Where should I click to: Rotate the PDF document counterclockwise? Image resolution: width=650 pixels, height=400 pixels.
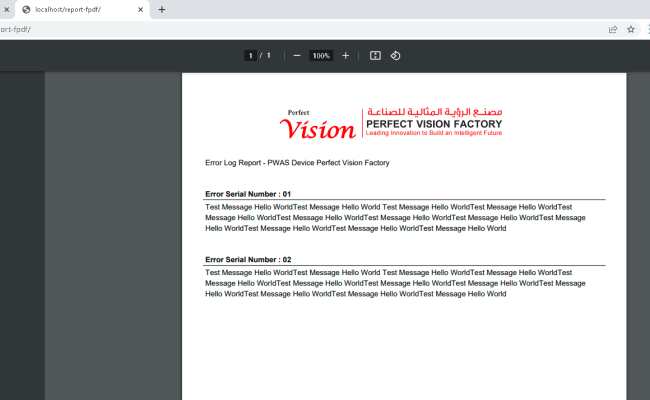tap(395, 56)
